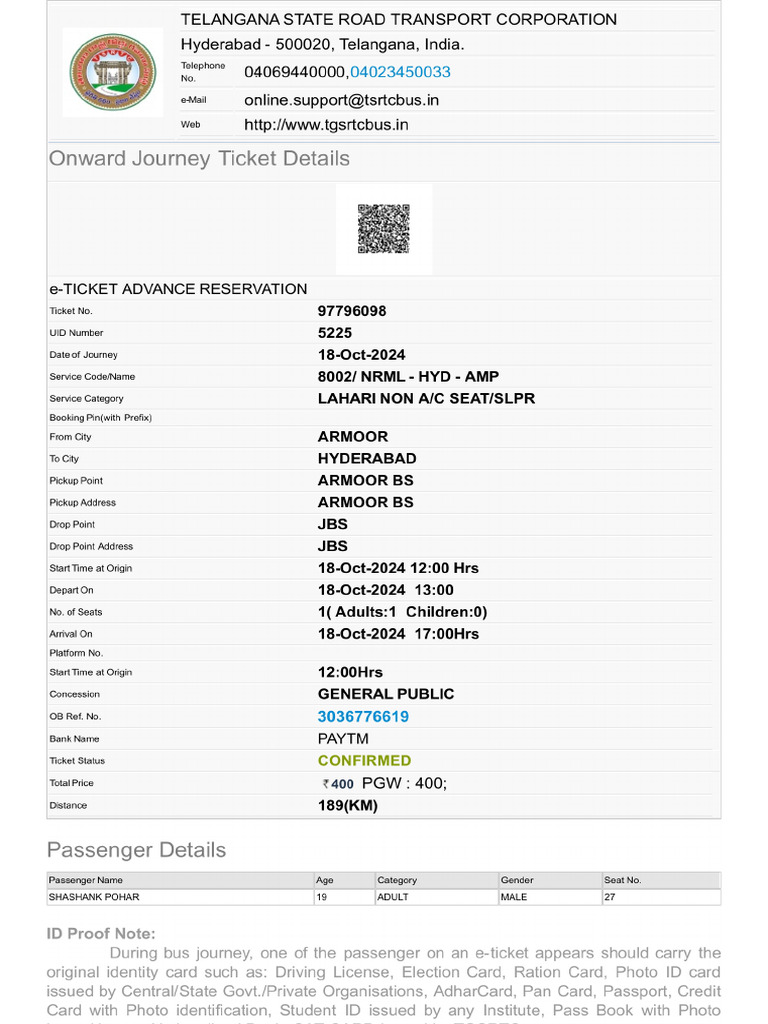
Task: Click the Seat No. column header
Action: click(622, 880)
